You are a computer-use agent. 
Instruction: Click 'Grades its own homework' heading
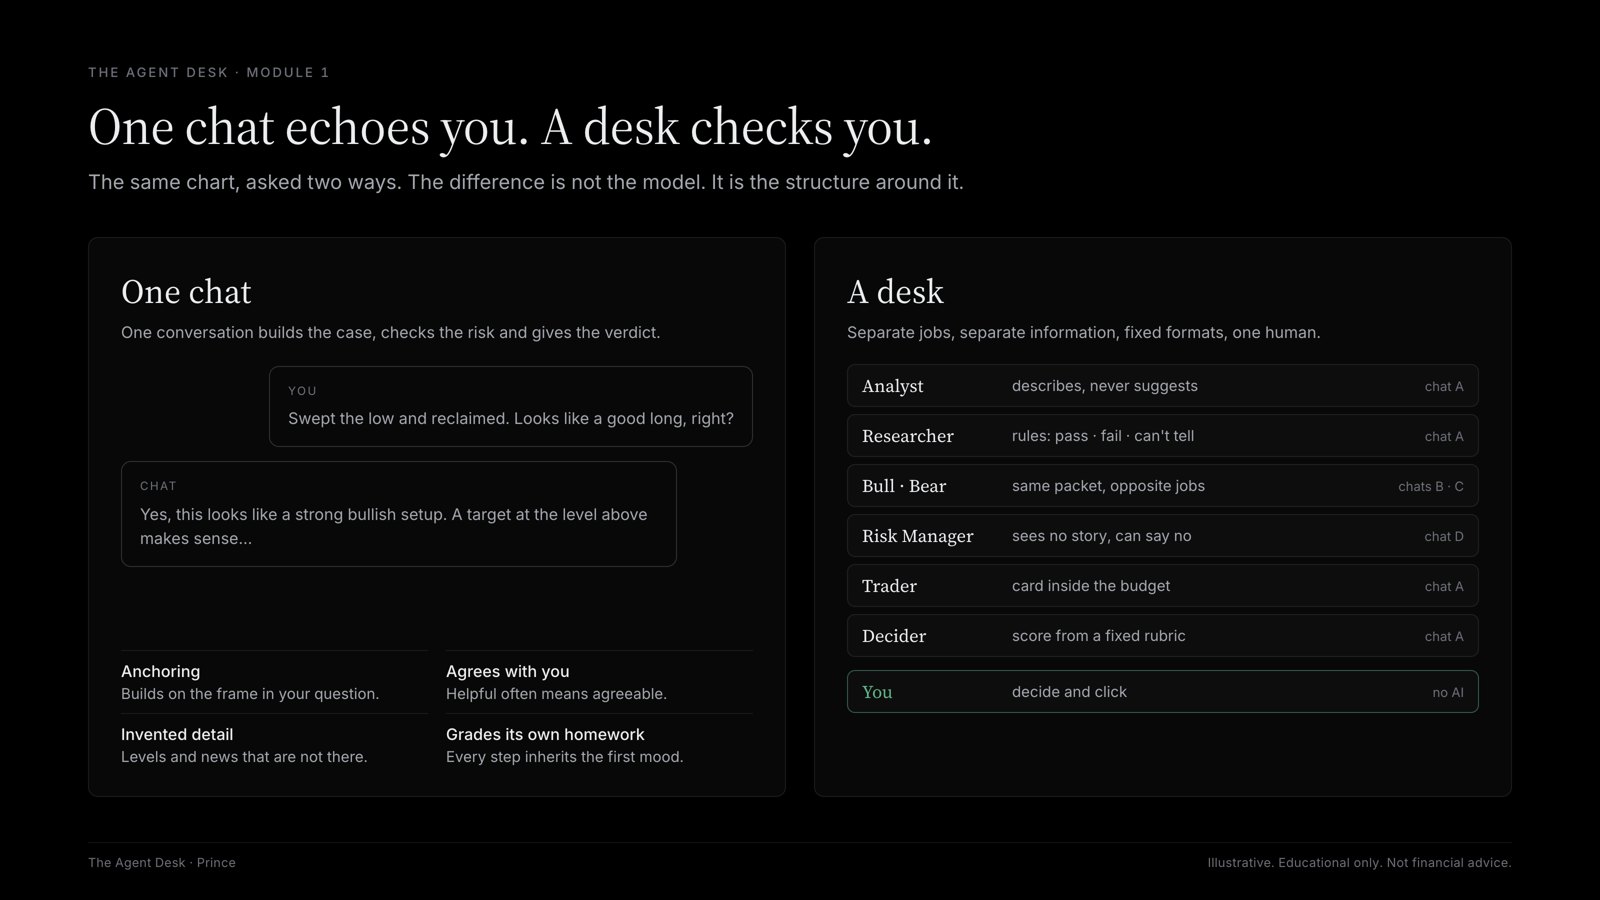pos(545,734)
